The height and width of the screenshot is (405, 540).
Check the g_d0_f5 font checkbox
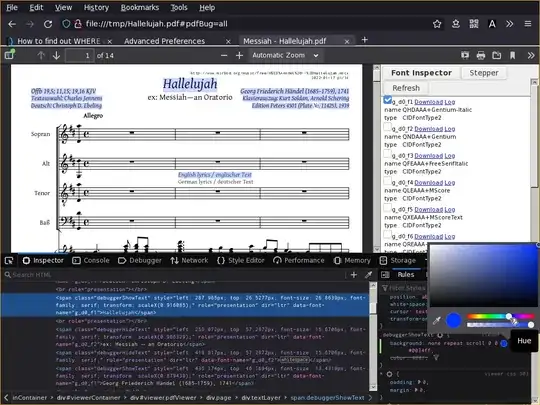pyautogui.click(x=388, y=208)
